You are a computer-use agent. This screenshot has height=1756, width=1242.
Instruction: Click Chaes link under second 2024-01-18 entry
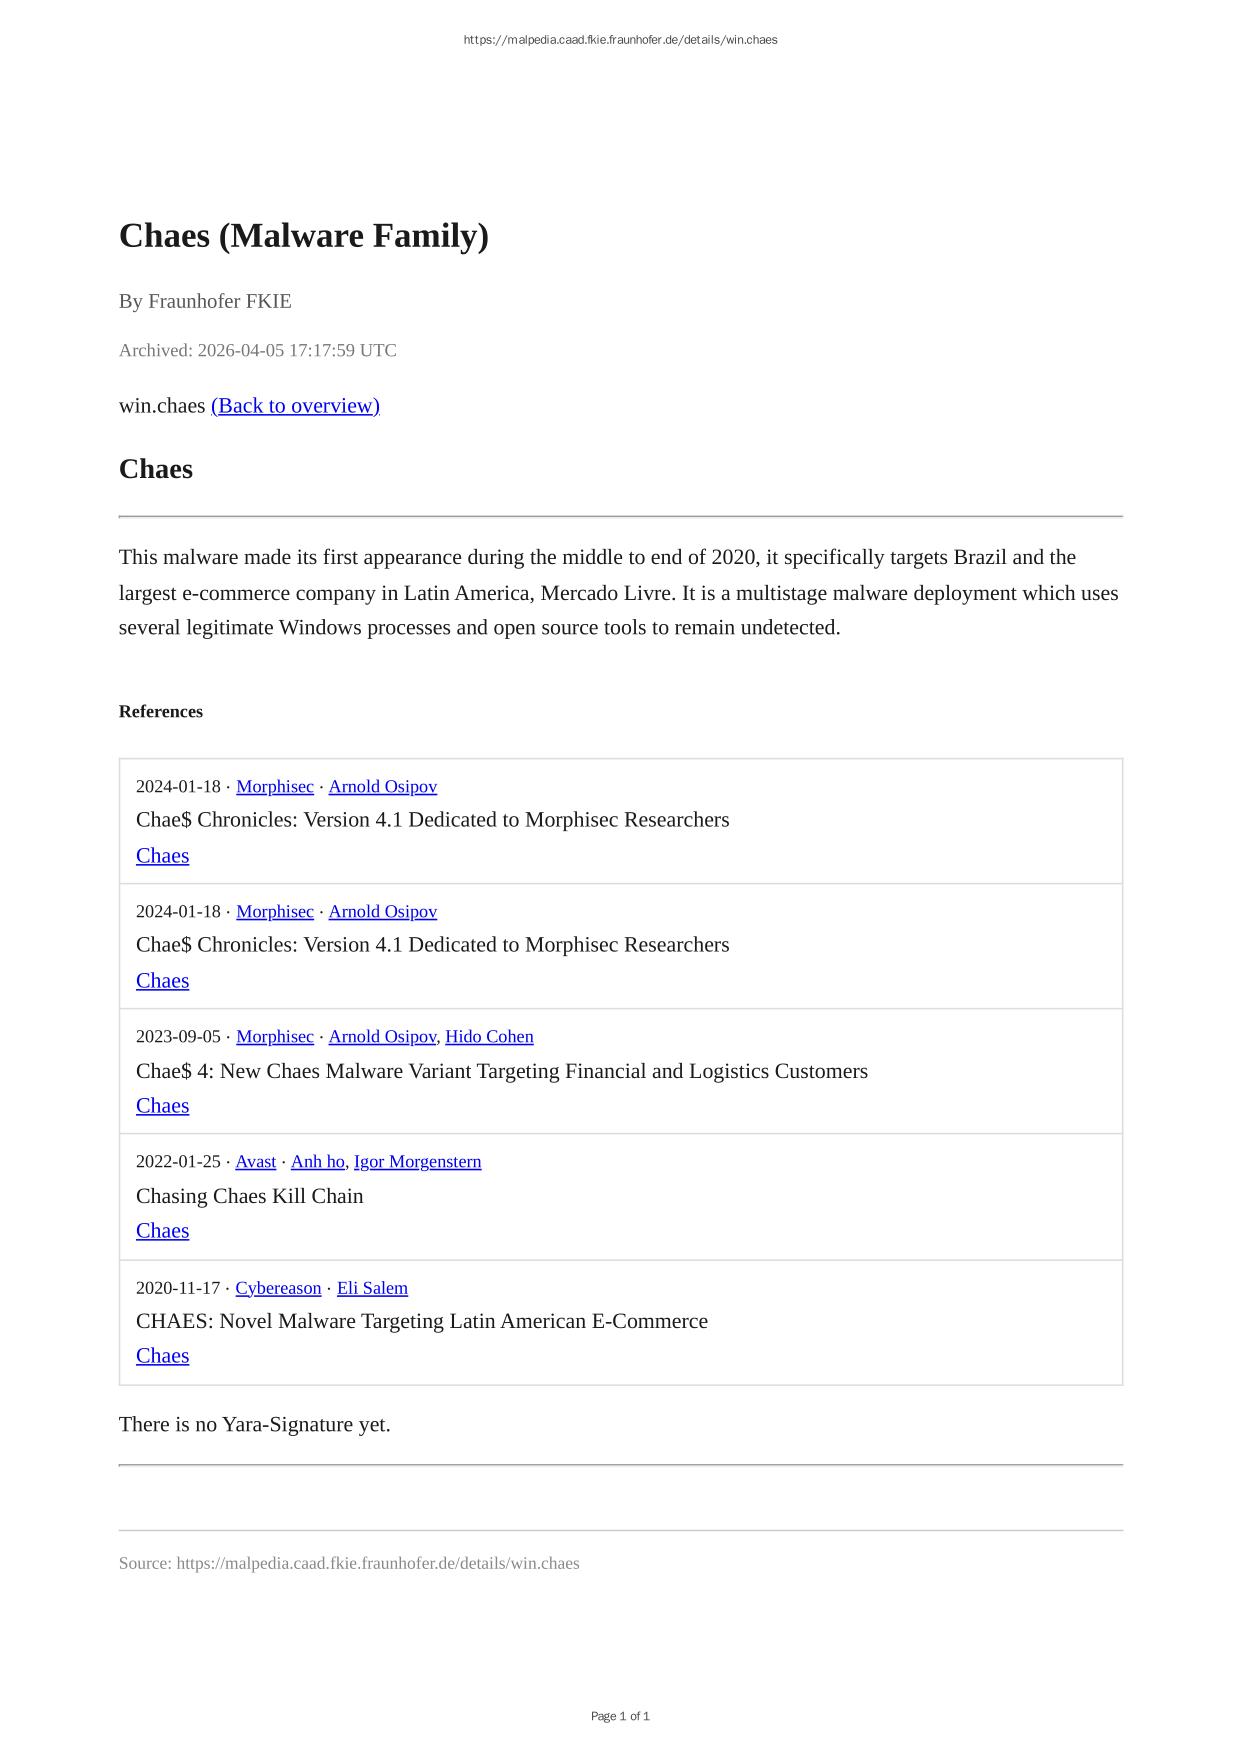[x=162, y=981]
